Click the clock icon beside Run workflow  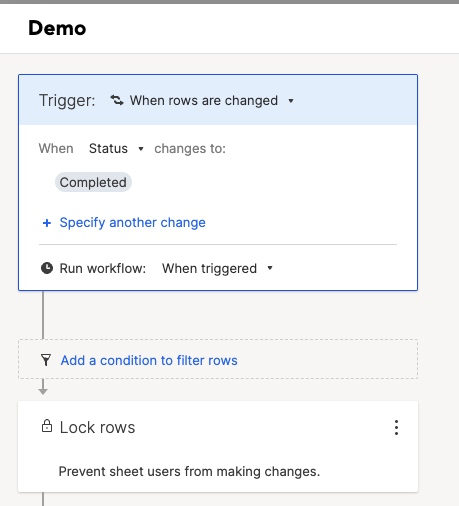click(47, 268)
